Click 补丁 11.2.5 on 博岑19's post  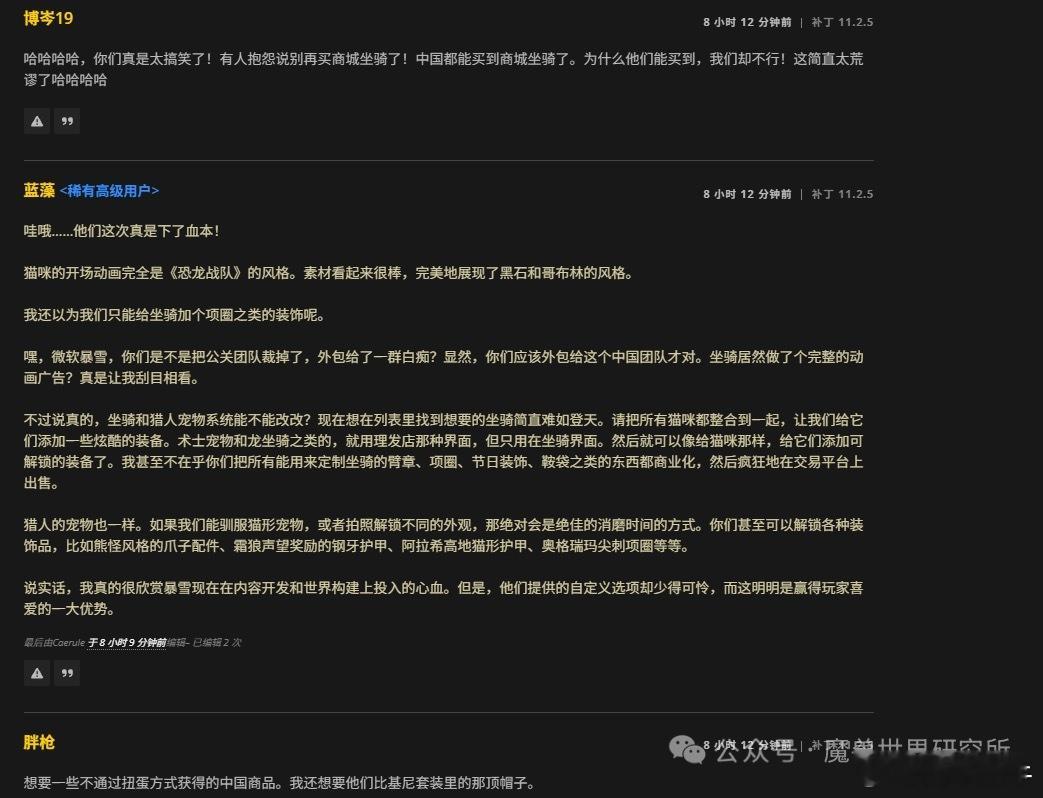click(842, 22)
